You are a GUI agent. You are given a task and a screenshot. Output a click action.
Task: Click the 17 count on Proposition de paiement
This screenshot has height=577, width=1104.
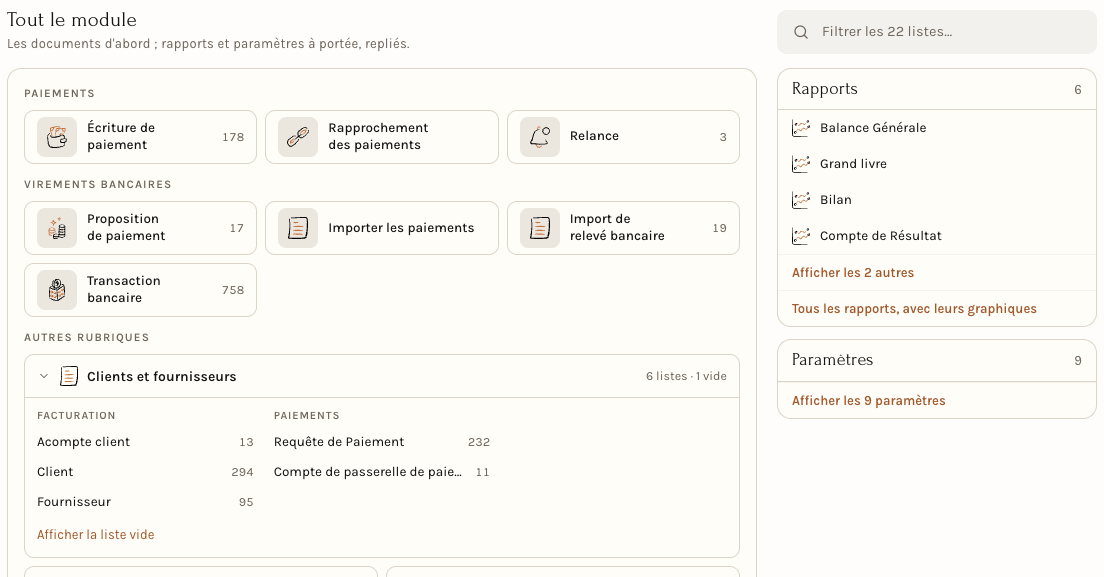(237, 228)
